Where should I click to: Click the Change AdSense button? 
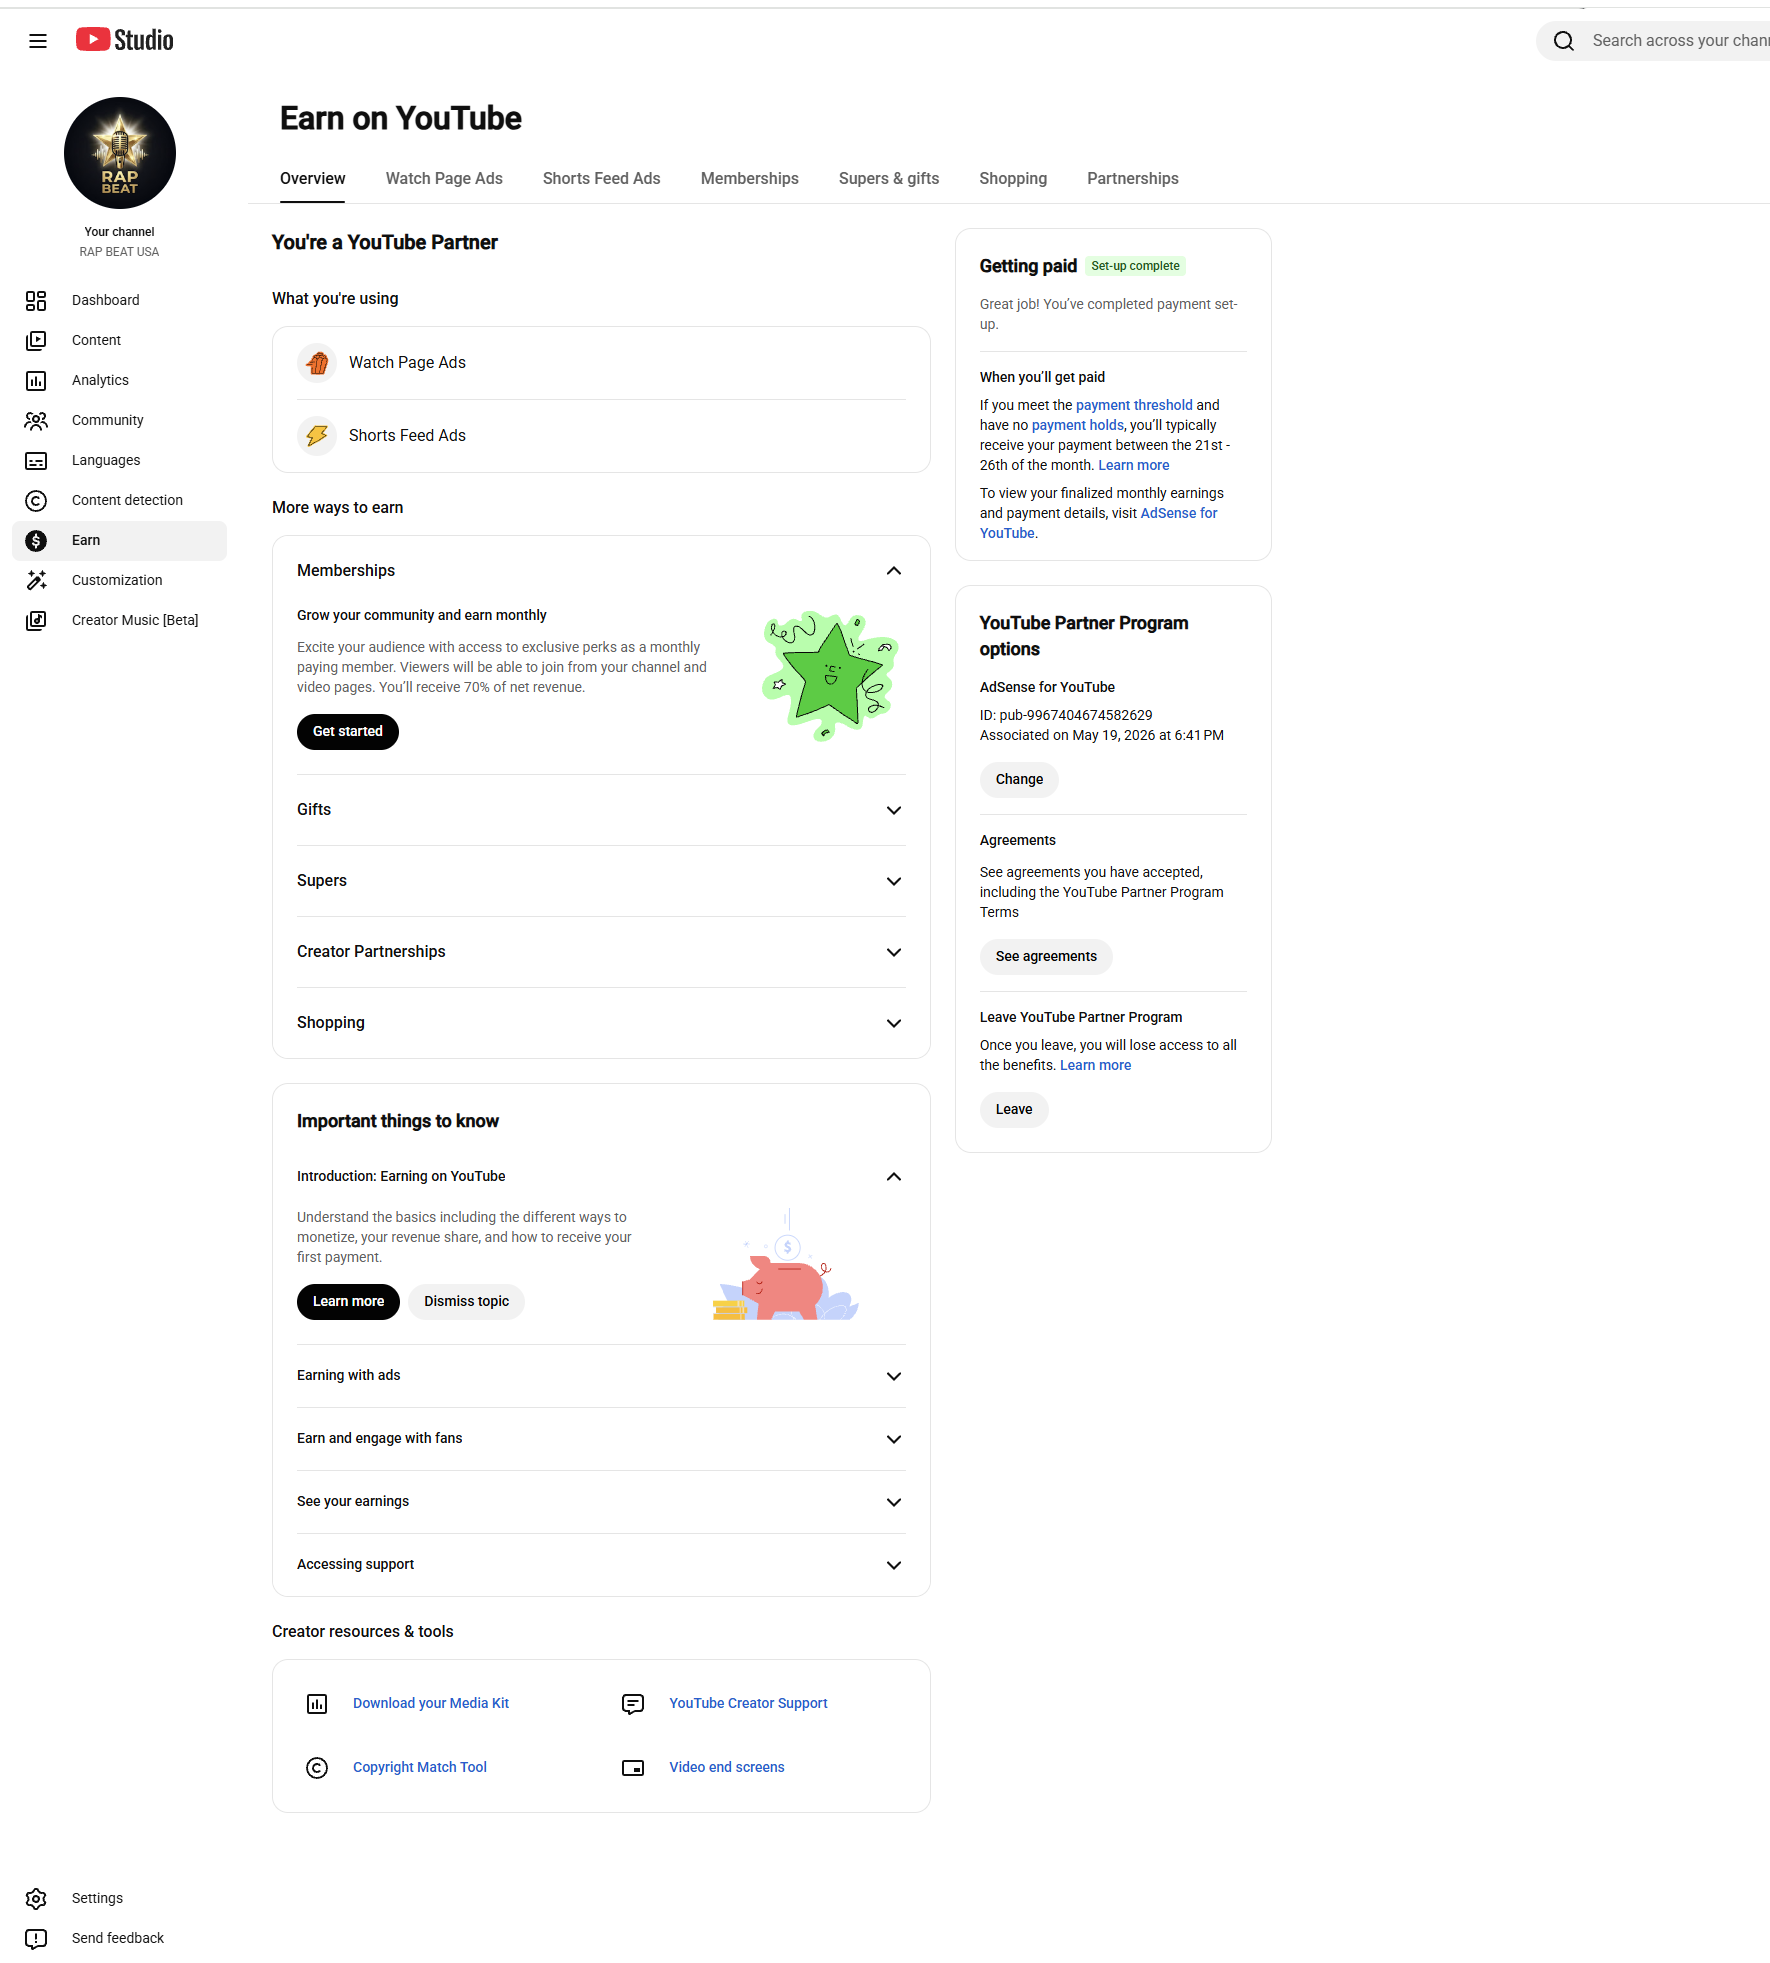tap(1019, 780)
